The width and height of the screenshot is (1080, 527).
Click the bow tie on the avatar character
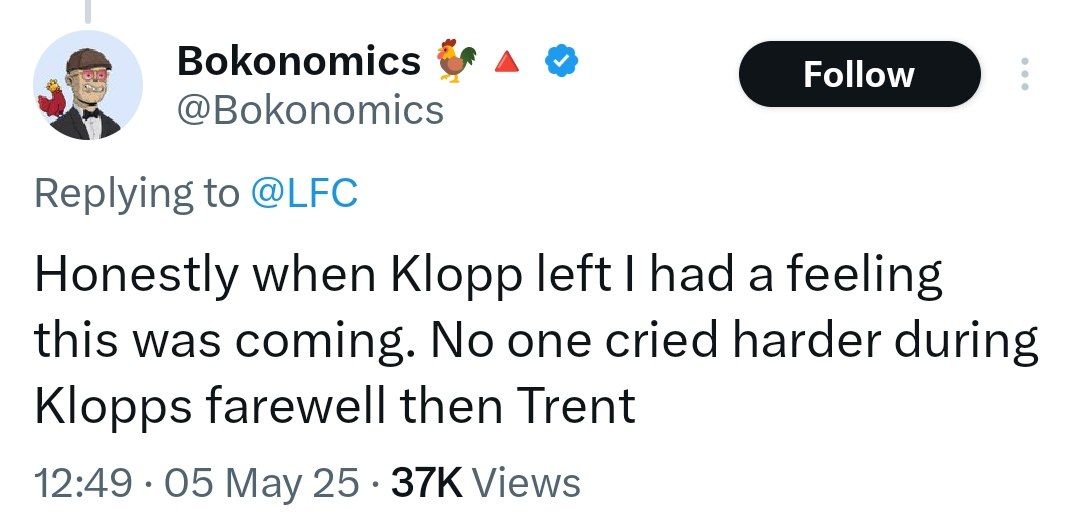click(x=92, y=114)
